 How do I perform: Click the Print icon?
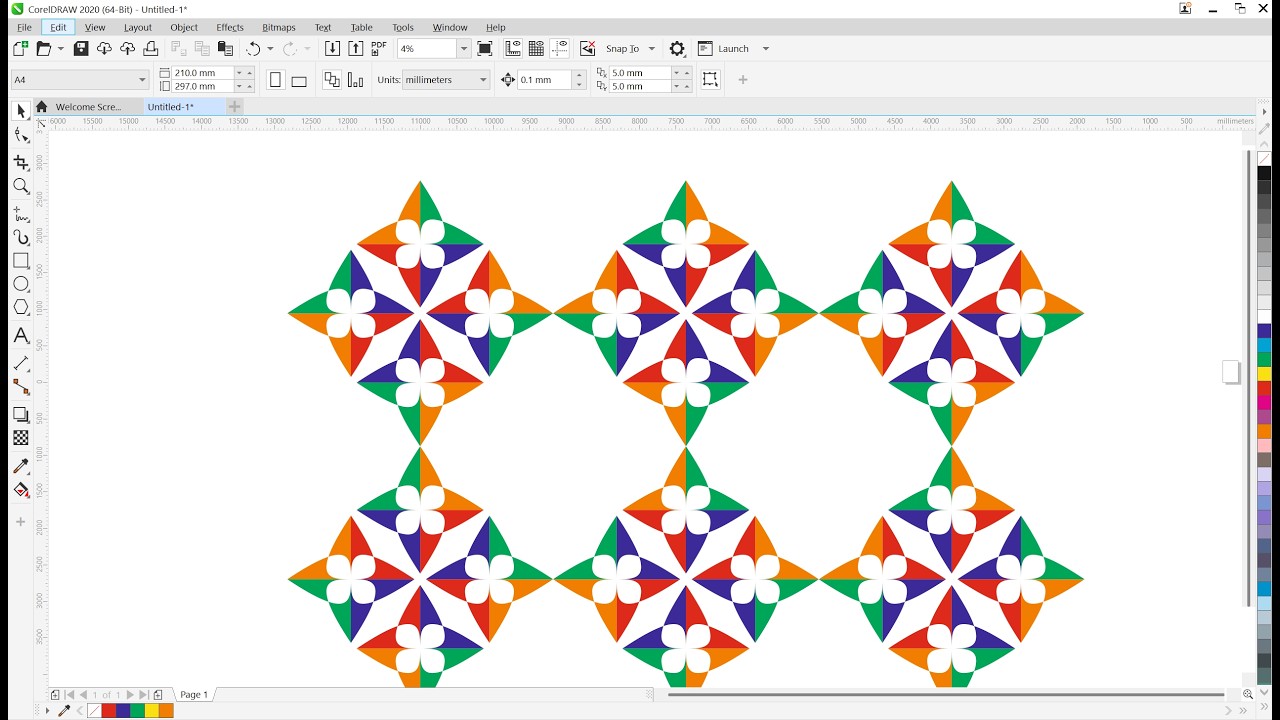(151, 48)
